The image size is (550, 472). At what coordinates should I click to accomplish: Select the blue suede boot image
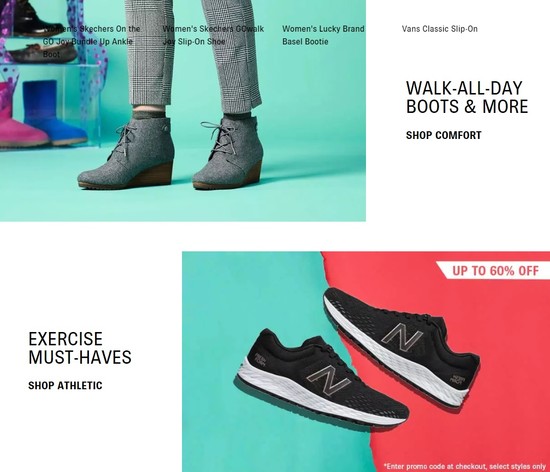tap(53, 112)
